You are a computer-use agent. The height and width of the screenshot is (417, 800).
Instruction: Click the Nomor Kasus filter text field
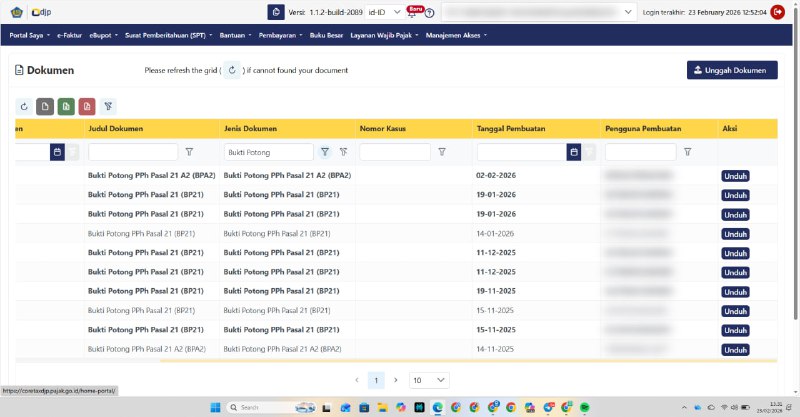point(394,152)
